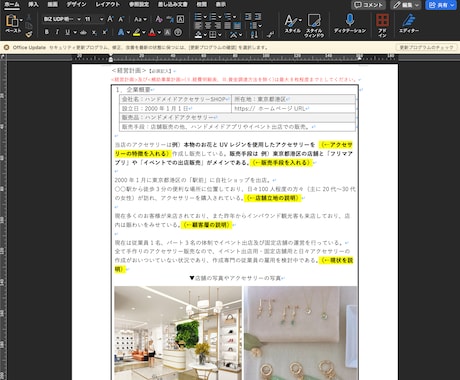Toggle Underline formatting
Image resolution: width=460 pixels, height=380 pixels.
[68, 32]
